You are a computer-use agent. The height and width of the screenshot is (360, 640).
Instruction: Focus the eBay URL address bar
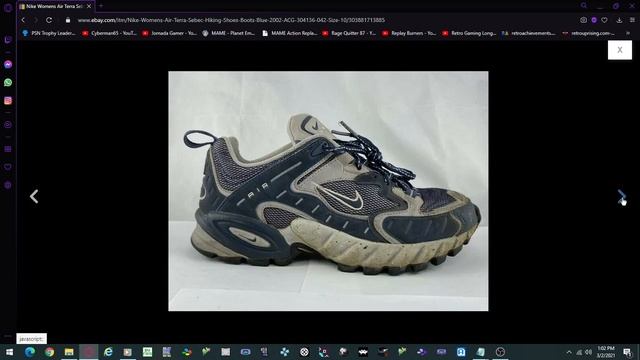pos(231,20)
